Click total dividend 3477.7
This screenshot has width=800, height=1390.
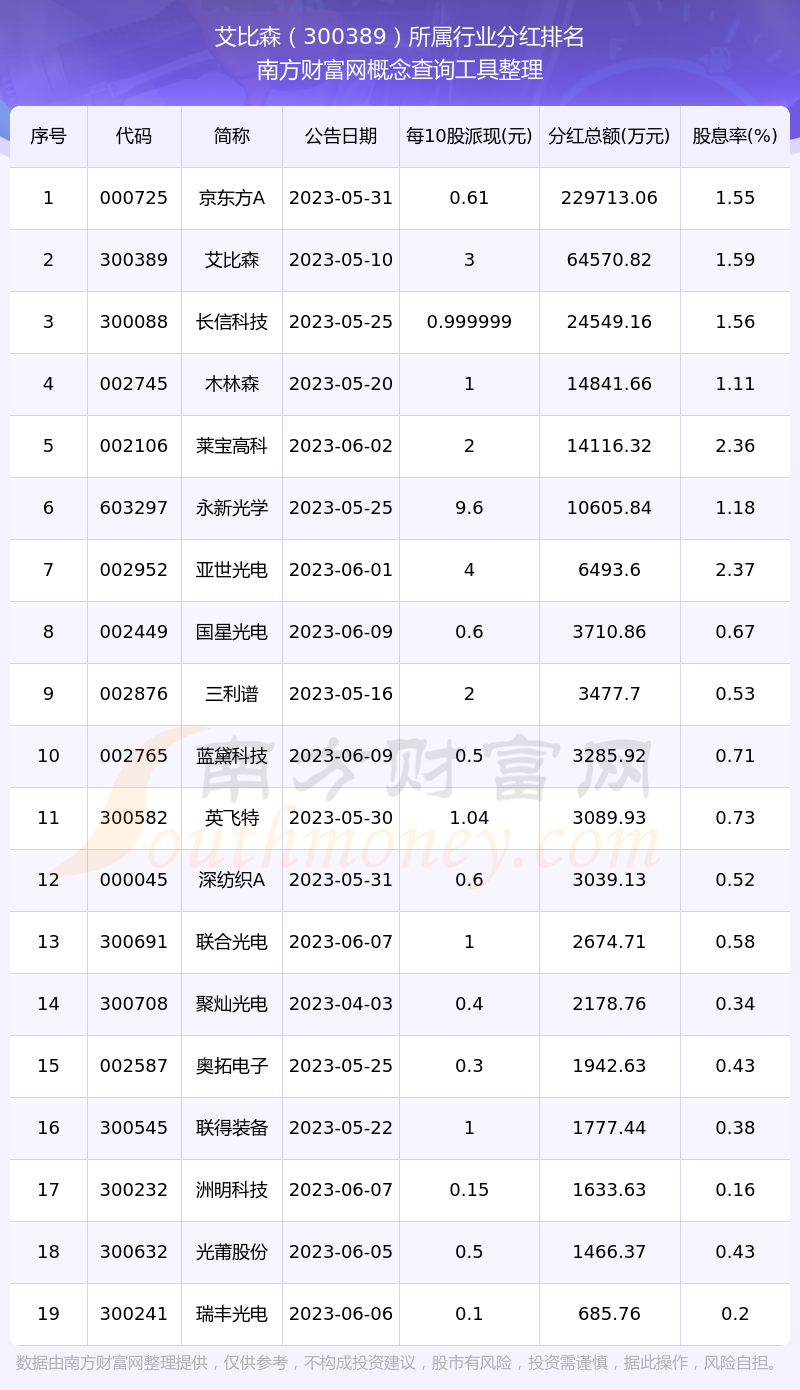tap(610, 694)
